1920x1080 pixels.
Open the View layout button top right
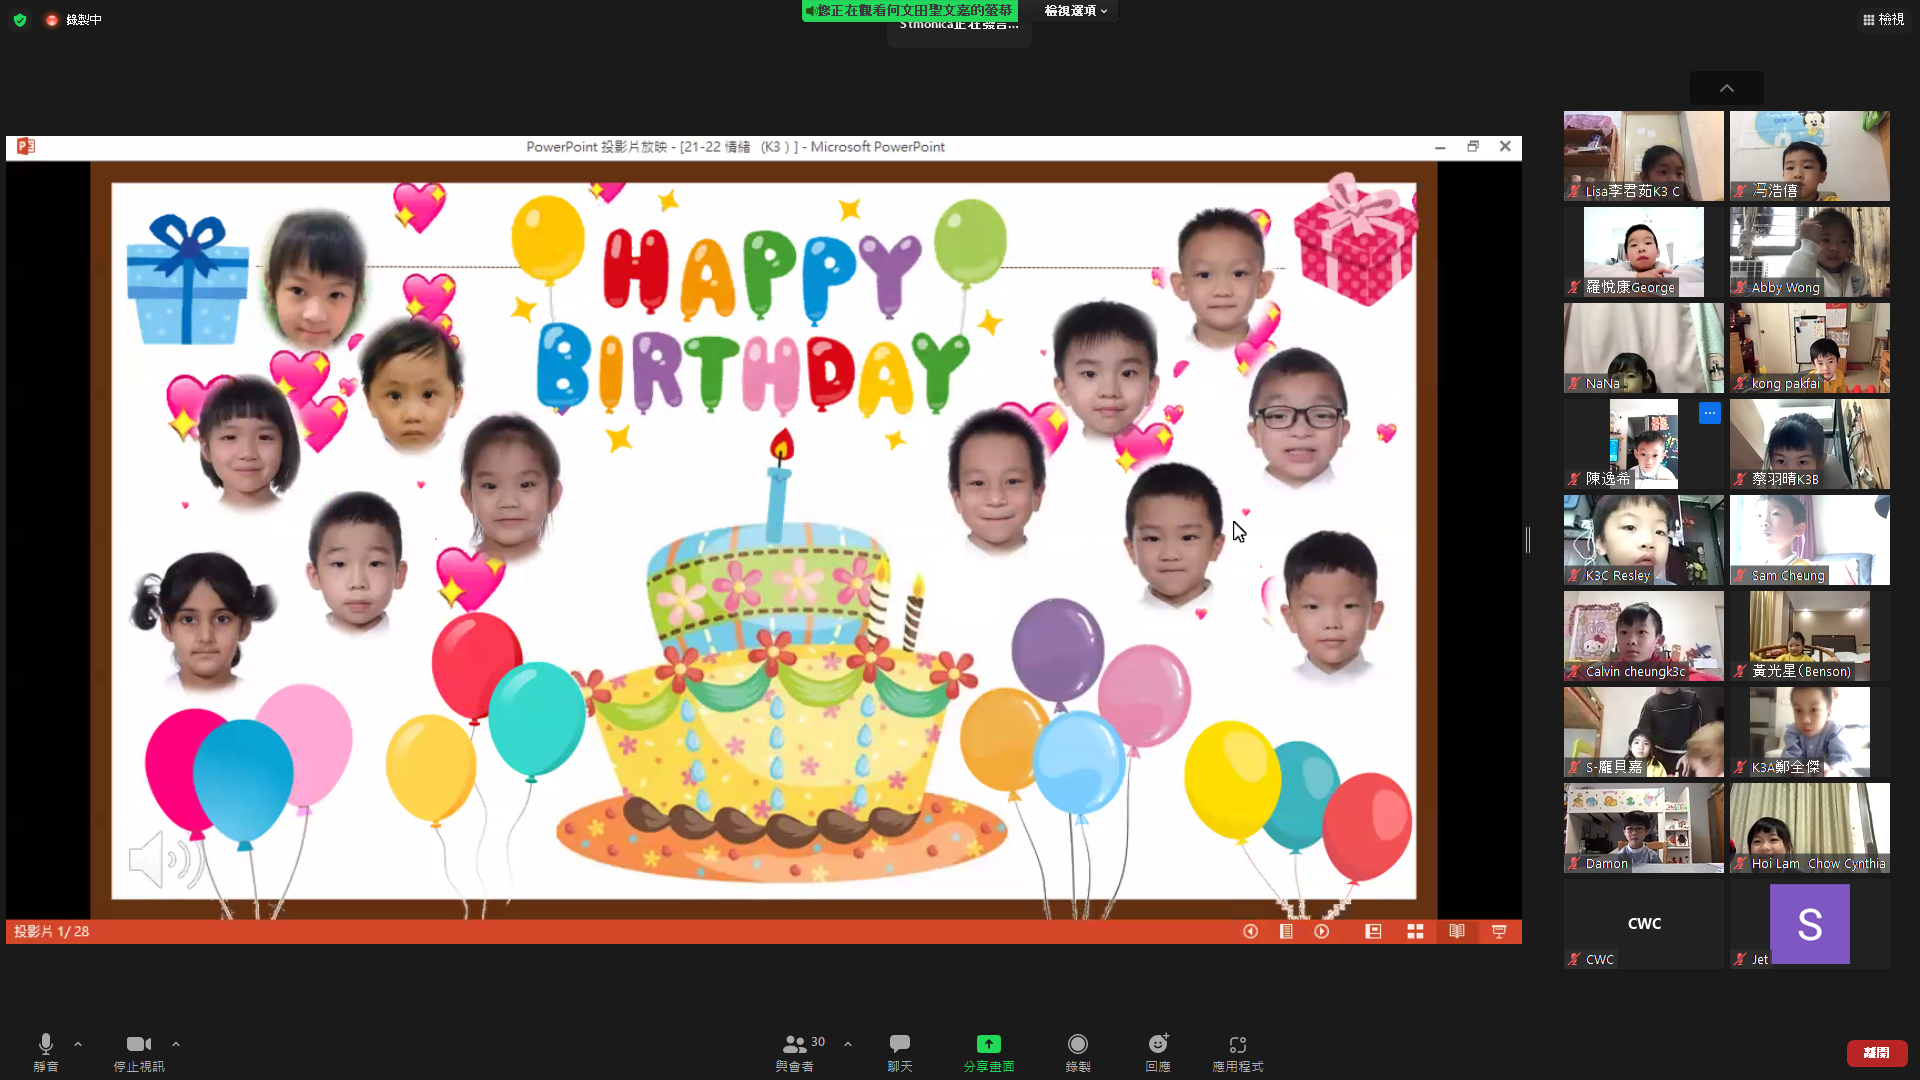1883,19
